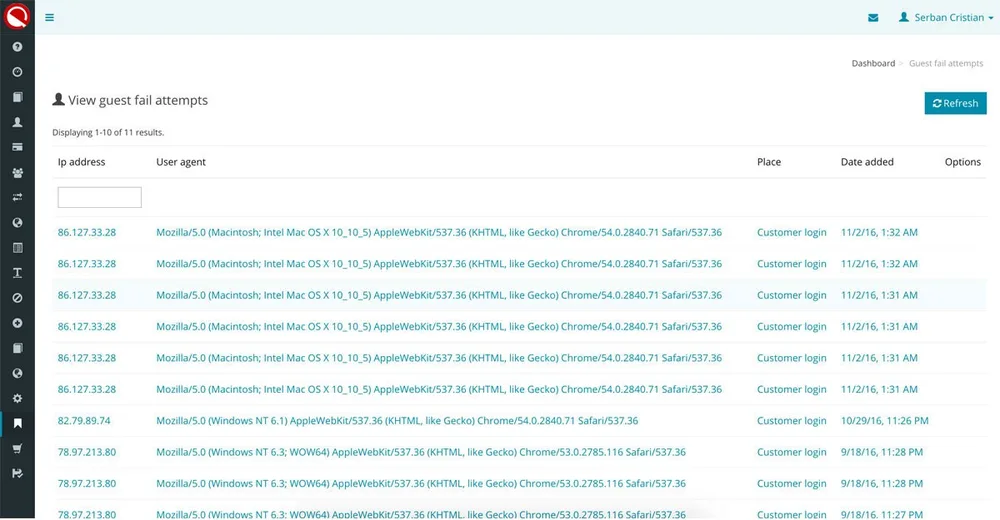Screen dimensions: 1000x520
Task: Select the active bookmark sidebar icon
Action: tap(17, 423)
